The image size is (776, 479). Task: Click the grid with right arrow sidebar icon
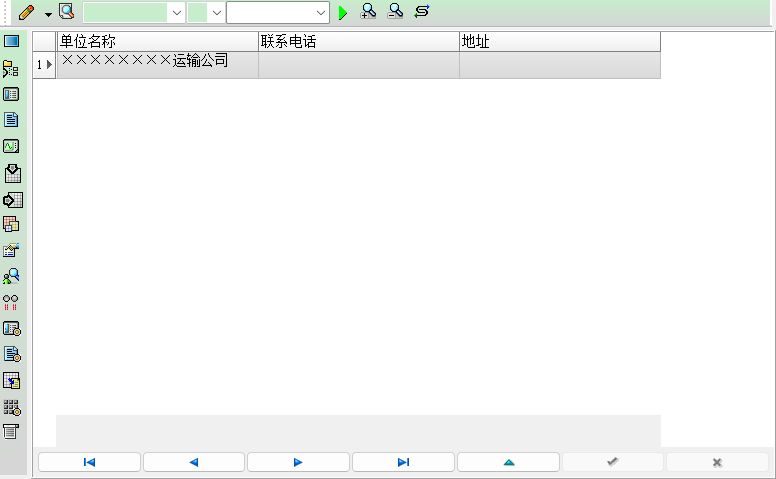[x=12, y=200]
